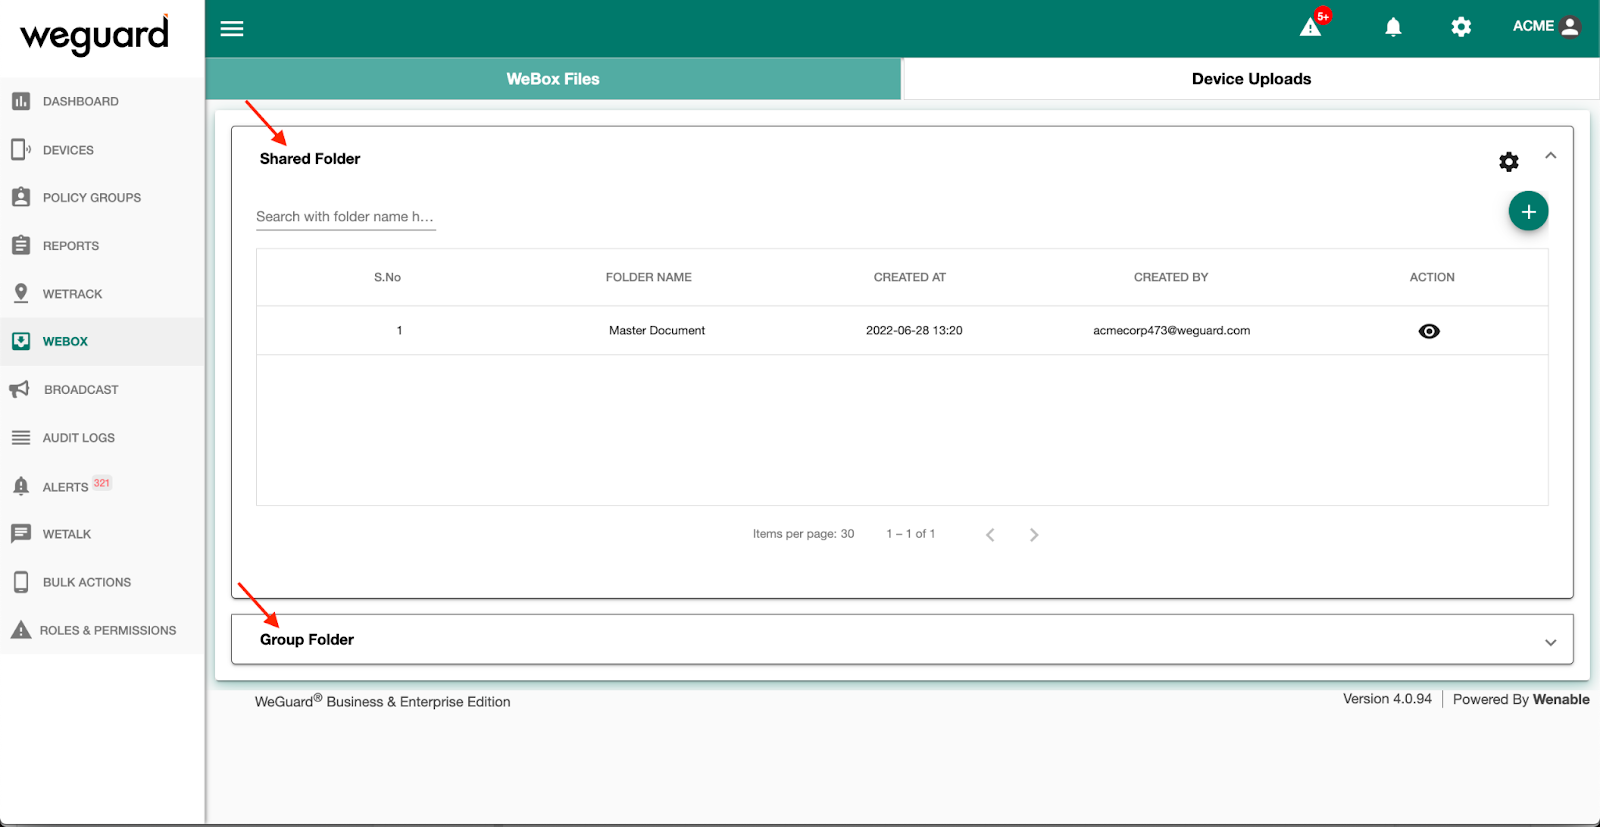Switch to the WeBox Files tab

pyautogui.click(x=553, y=79)
